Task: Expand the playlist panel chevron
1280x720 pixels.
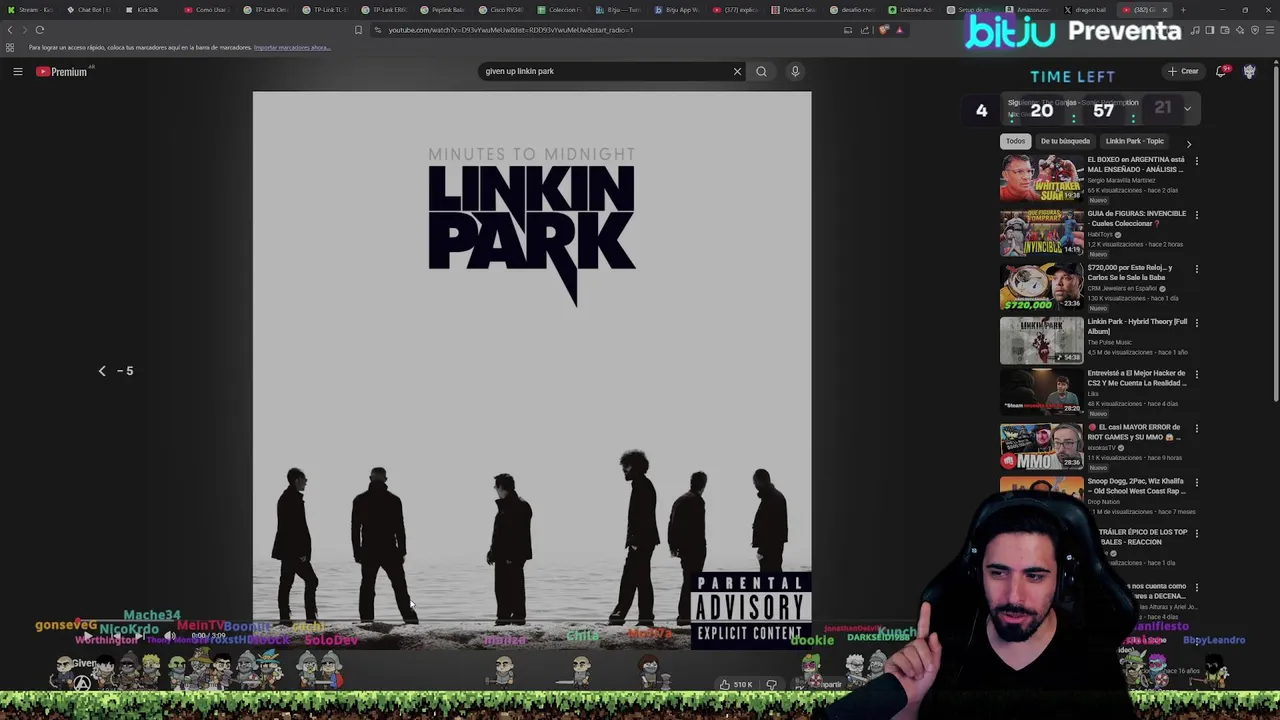Action: (1187, 108)
